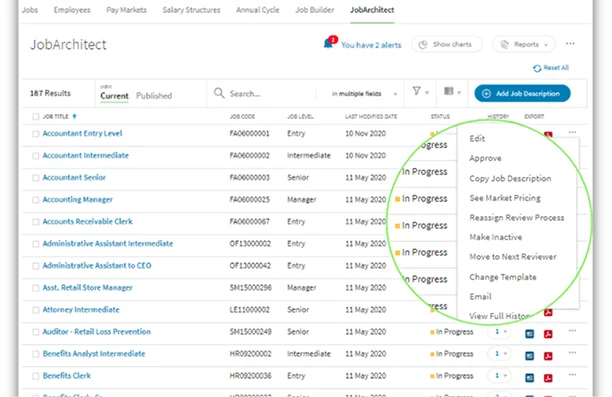Click the ellipsis for Accountant Entry Level

[572, 132]
